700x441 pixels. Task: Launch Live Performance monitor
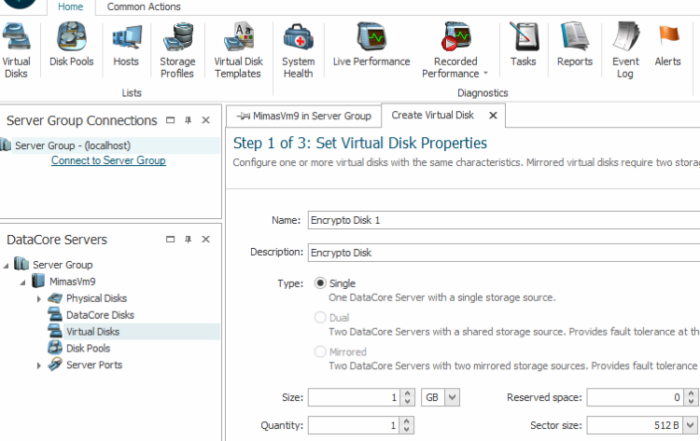(371, 49)
